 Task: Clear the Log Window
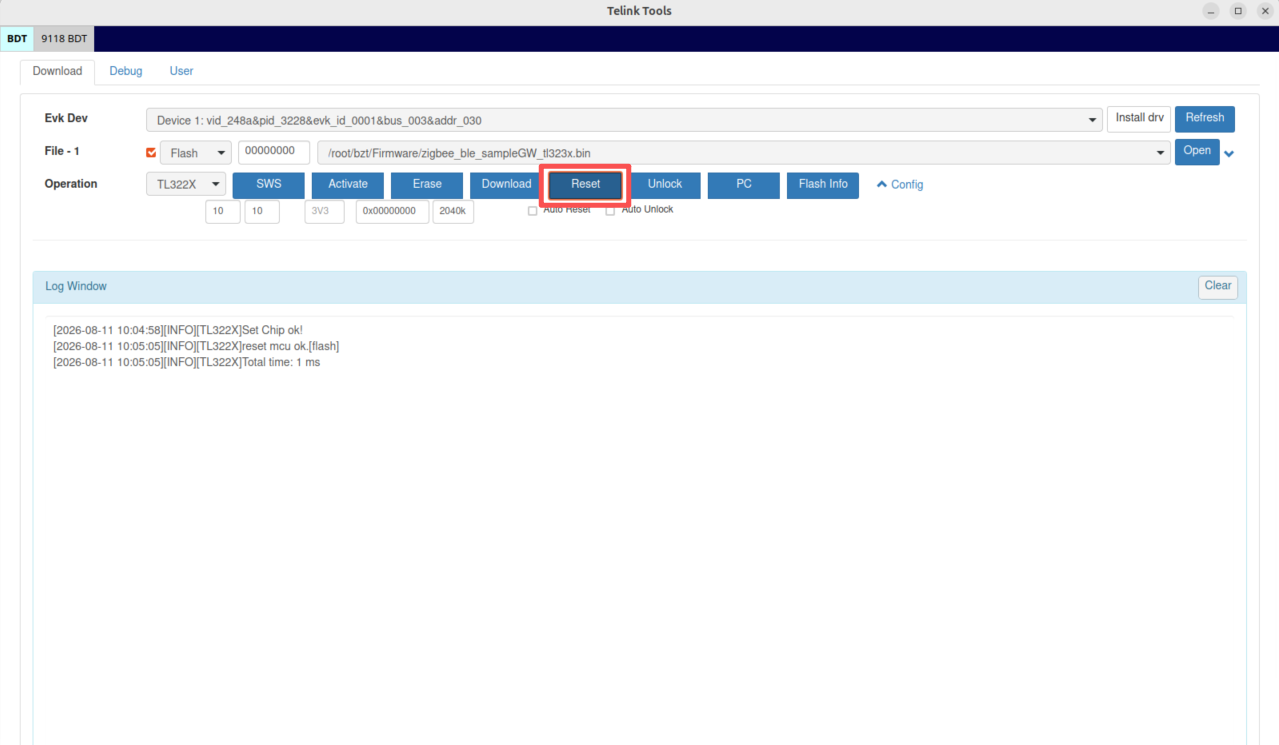pos(1218,287)
